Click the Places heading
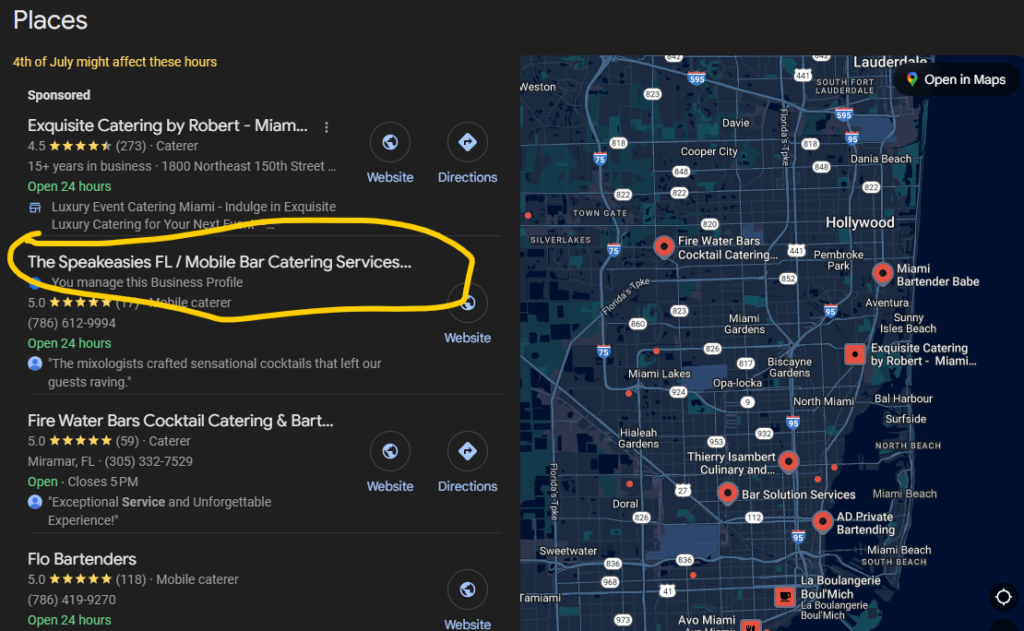Image resolution: width=1024 pixels, height=631 pixels. click(x=50, y=20)
